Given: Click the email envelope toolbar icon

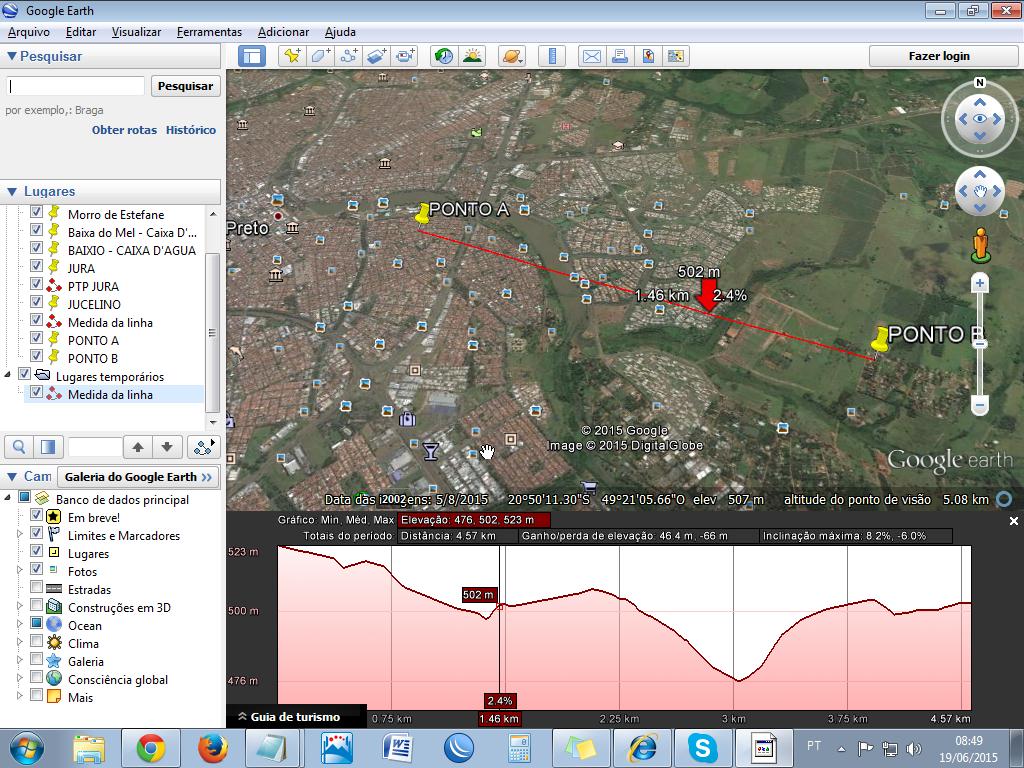Looking at the screenshot, I should tap(592, 56).
